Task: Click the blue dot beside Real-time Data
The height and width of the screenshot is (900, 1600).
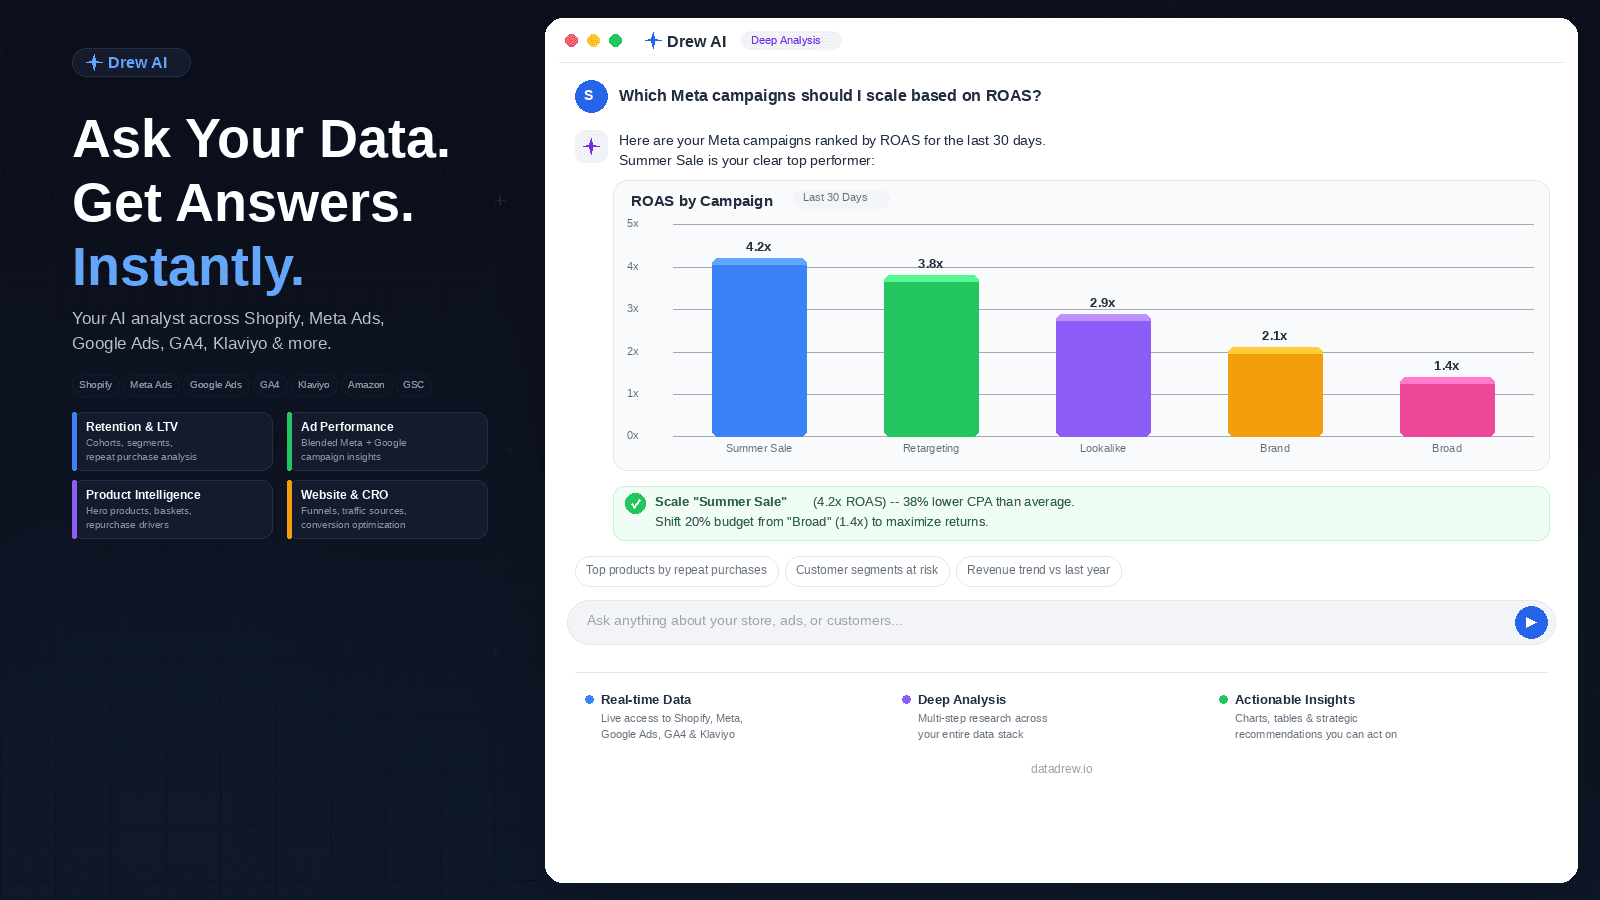Action: [590, 700]
